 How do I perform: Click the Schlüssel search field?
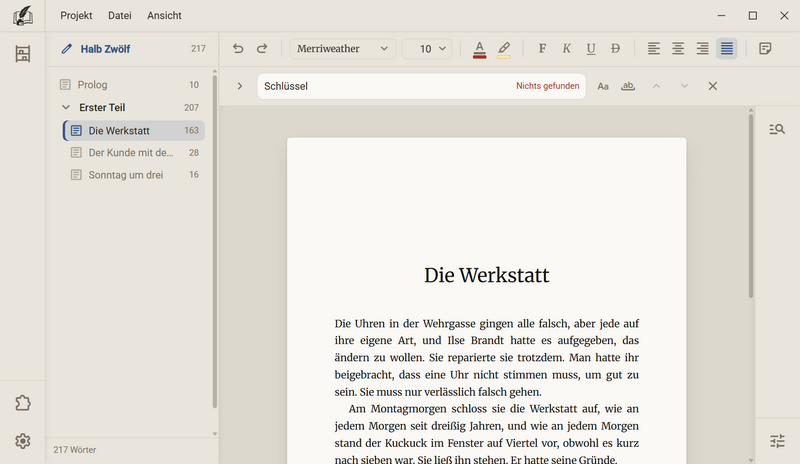click(421, 86)
